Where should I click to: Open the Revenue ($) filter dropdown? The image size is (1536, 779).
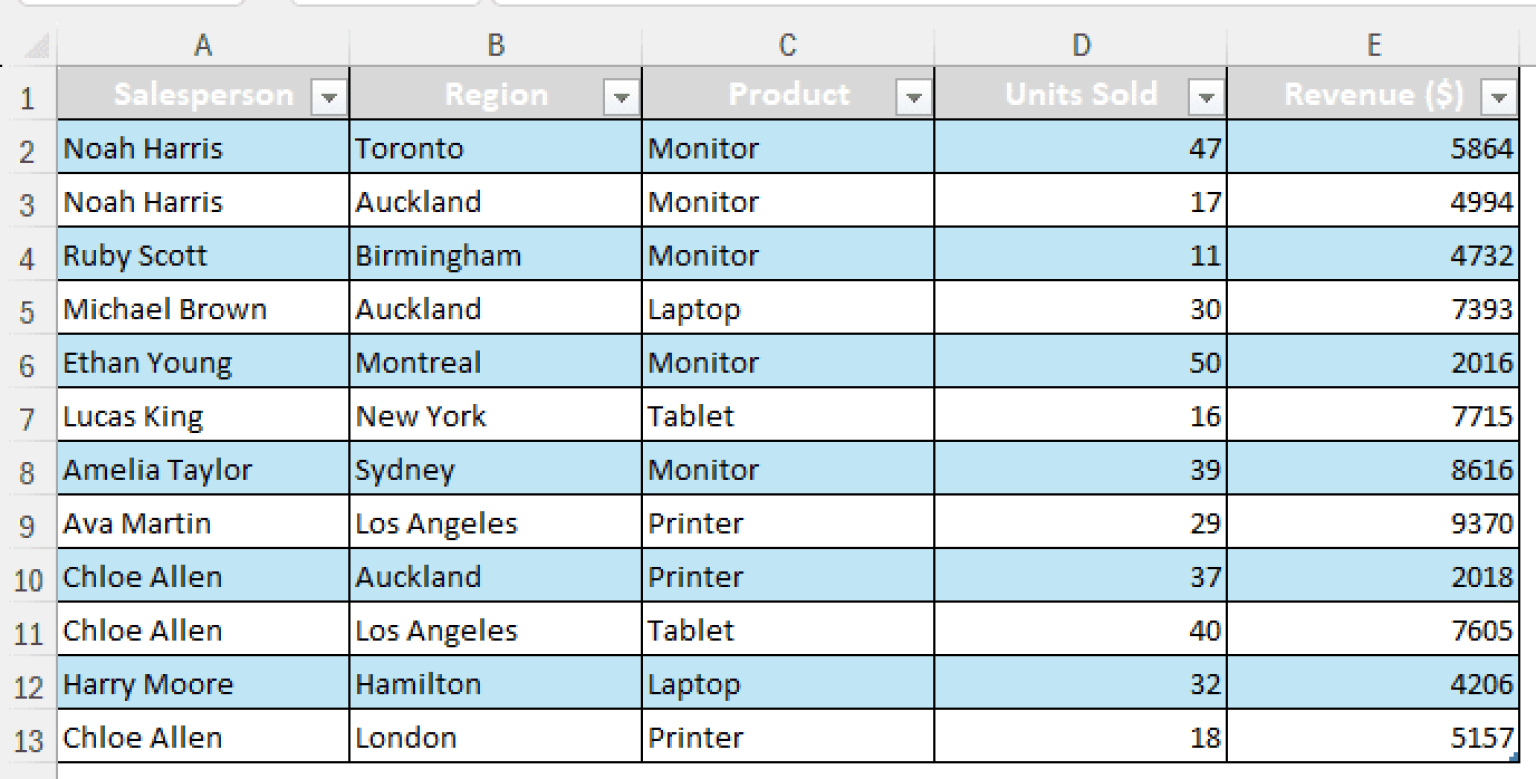[1499, 95]
